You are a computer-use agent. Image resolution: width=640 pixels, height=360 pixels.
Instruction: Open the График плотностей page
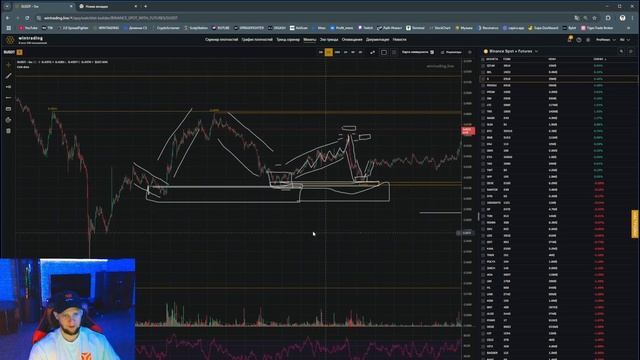[x=257, y=40]
